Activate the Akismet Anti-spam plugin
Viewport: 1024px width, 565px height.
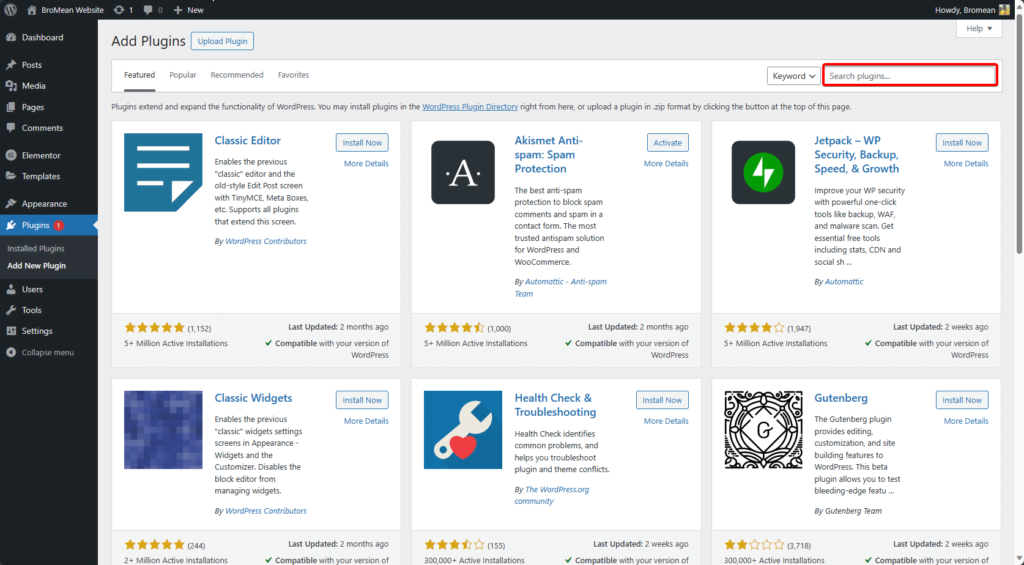[x=667, y=142]
